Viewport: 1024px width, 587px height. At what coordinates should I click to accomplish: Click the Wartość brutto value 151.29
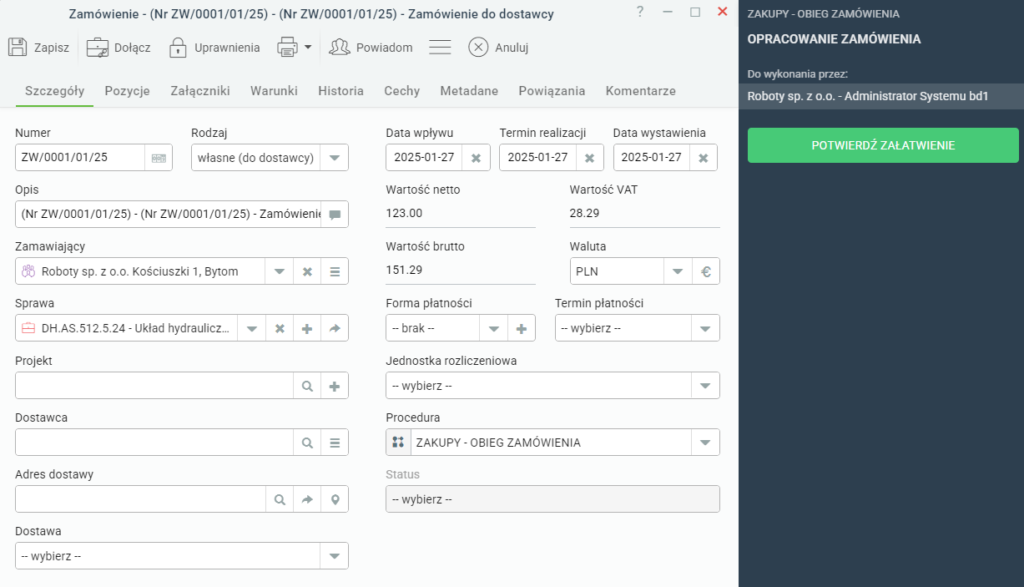click(x=404, y=270)
